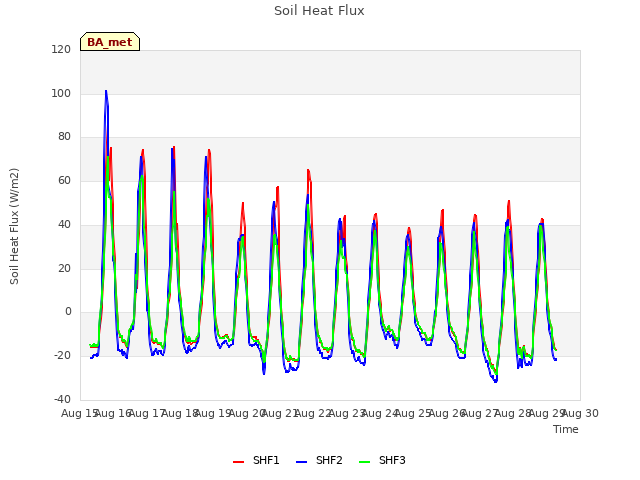Click the Aug 15 x-axis date label

(x=79, y=413)
